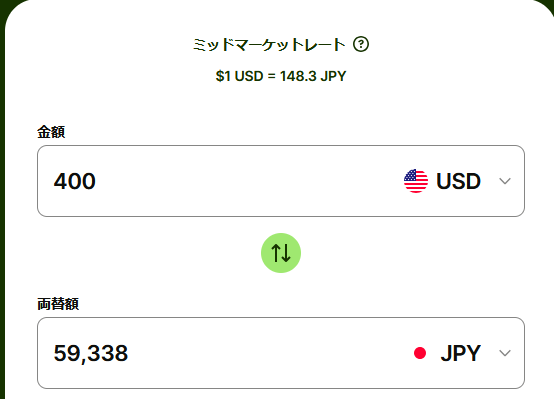Click the "148.3 JPY" rate value

pyautogui.click(x=313, y=76)
